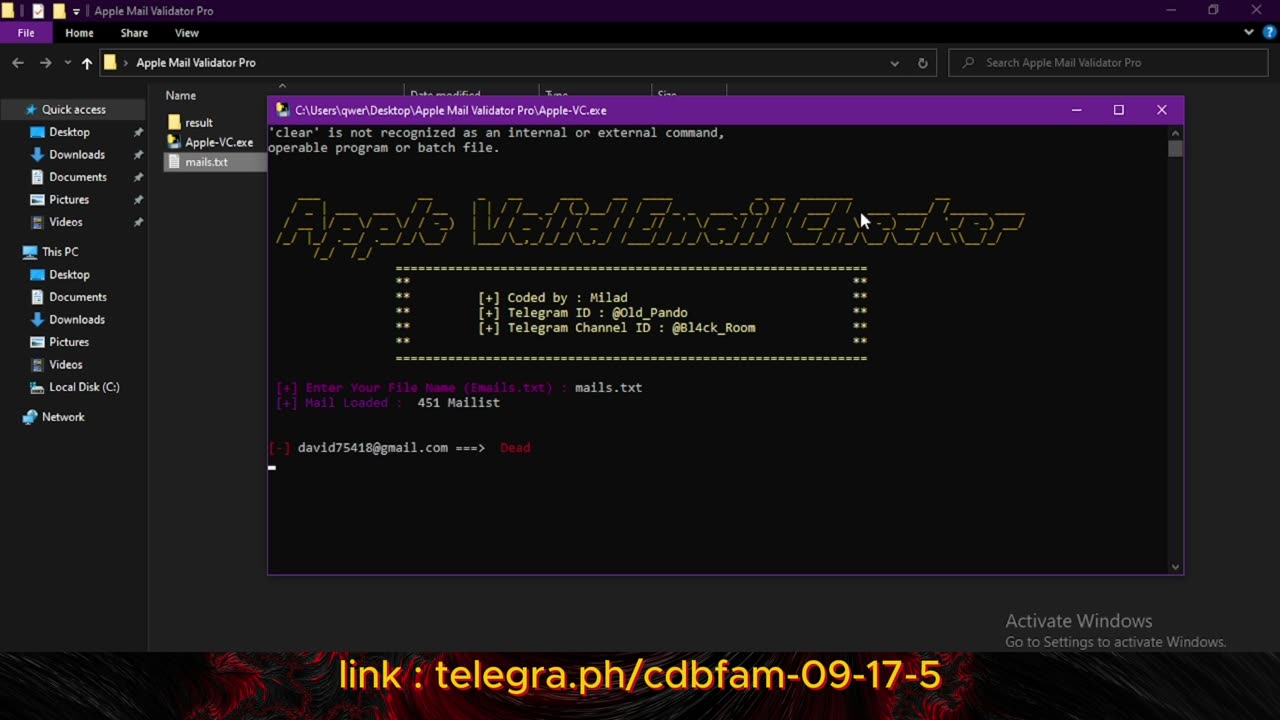Open the Share ribbon tab
The height and width of the screenshot is (720, 1280).
[134, 33]
